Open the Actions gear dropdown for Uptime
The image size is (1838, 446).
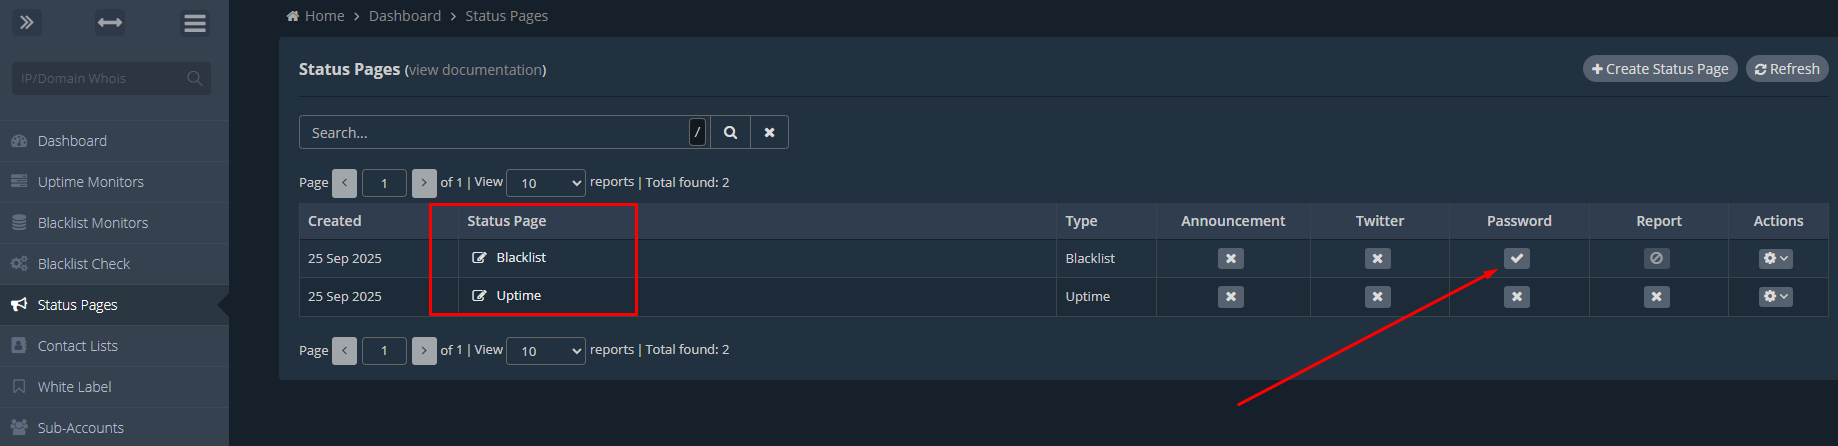[x=1775, y=297]
